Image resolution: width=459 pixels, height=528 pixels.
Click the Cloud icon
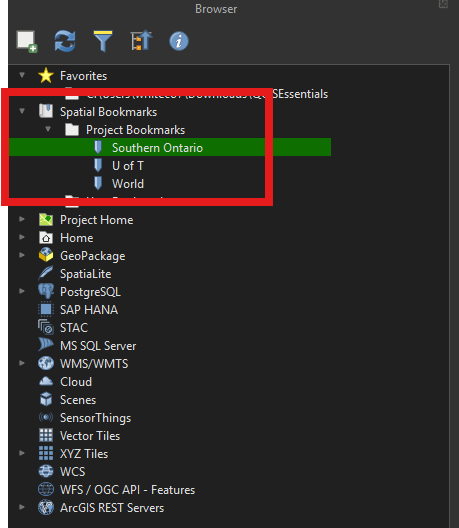point(46,381)
